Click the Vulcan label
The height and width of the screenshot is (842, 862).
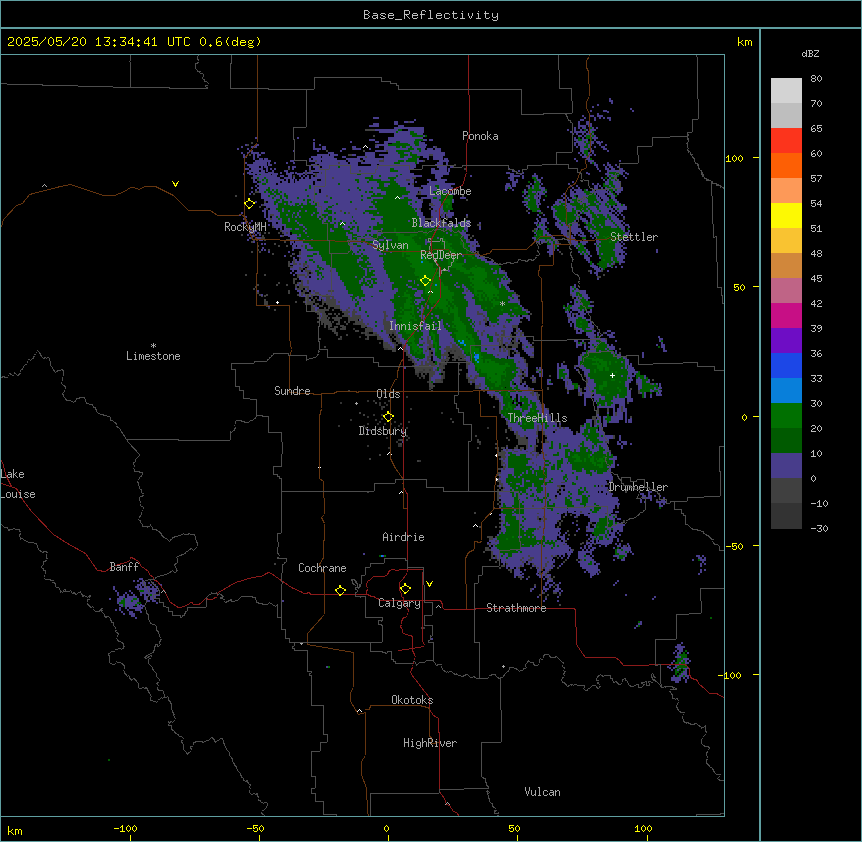(543, 792)
